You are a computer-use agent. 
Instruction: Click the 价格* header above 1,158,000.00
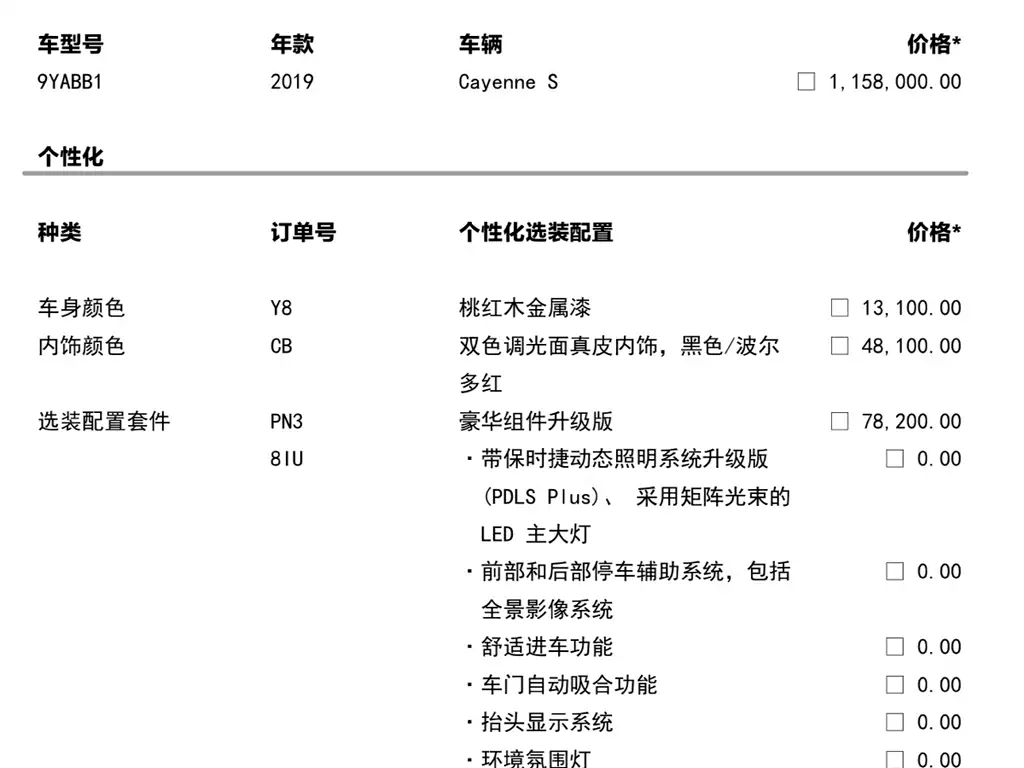click(934, 44)
